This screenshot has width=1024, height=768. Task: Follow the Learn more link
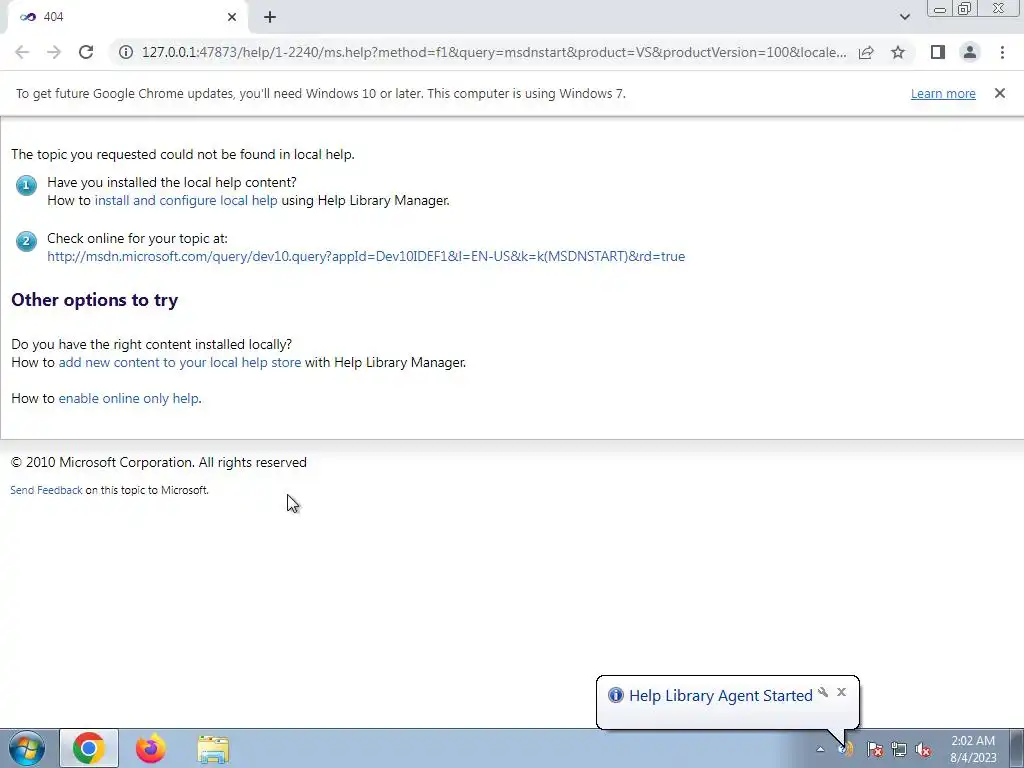pyautogui.click(x=943, y=93)
